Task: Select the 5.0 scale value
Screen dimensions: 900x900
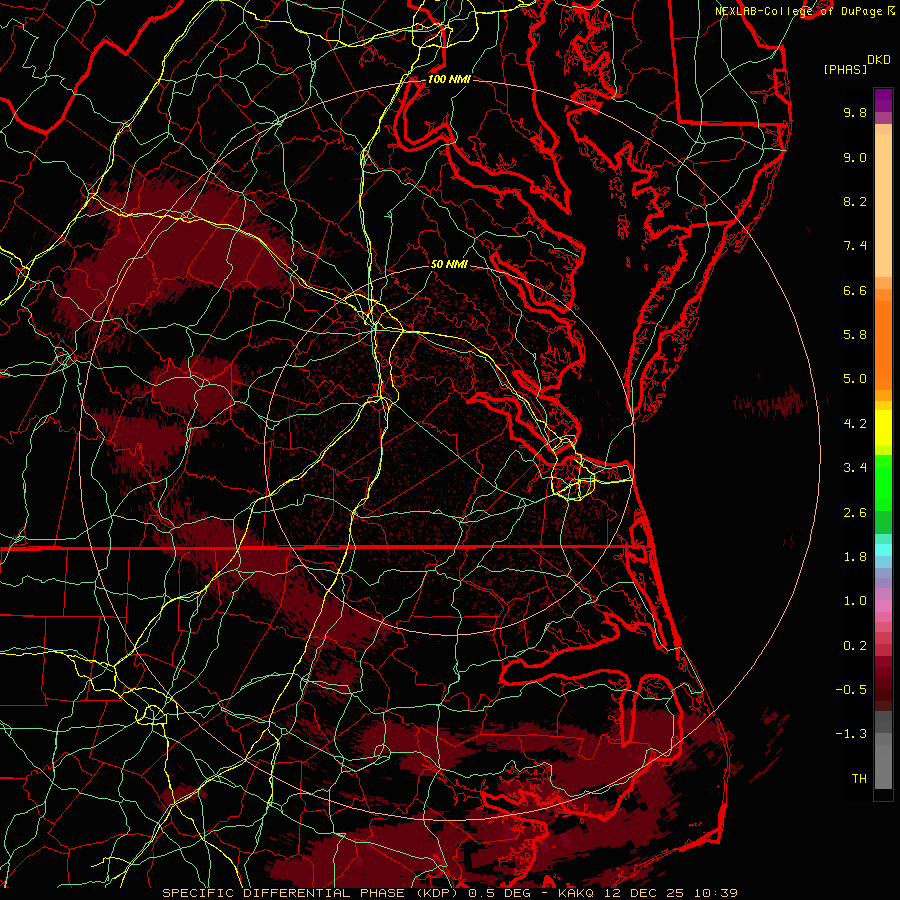Action: pos(855,379)
